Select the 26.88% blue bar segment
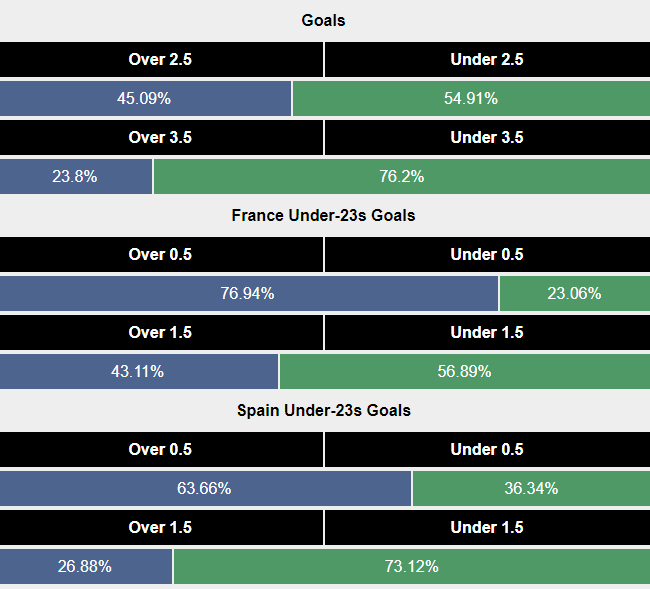This screenshot has height=589, width=650. tap(85, 566)
